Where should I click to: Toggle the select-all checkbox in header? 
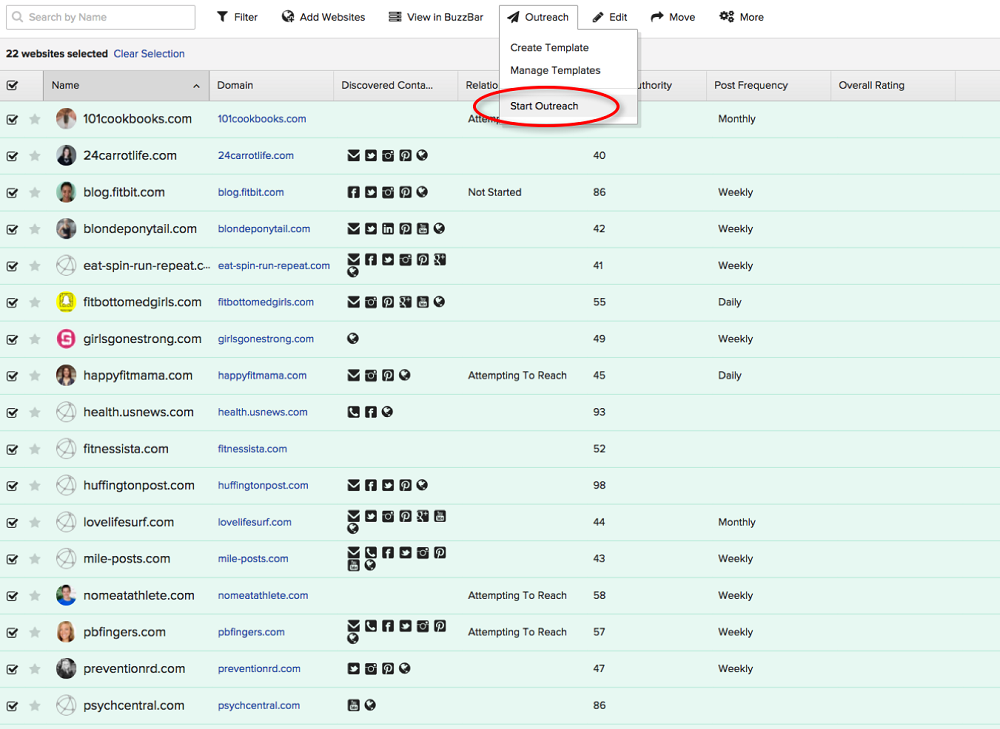[x=12, y=86]
